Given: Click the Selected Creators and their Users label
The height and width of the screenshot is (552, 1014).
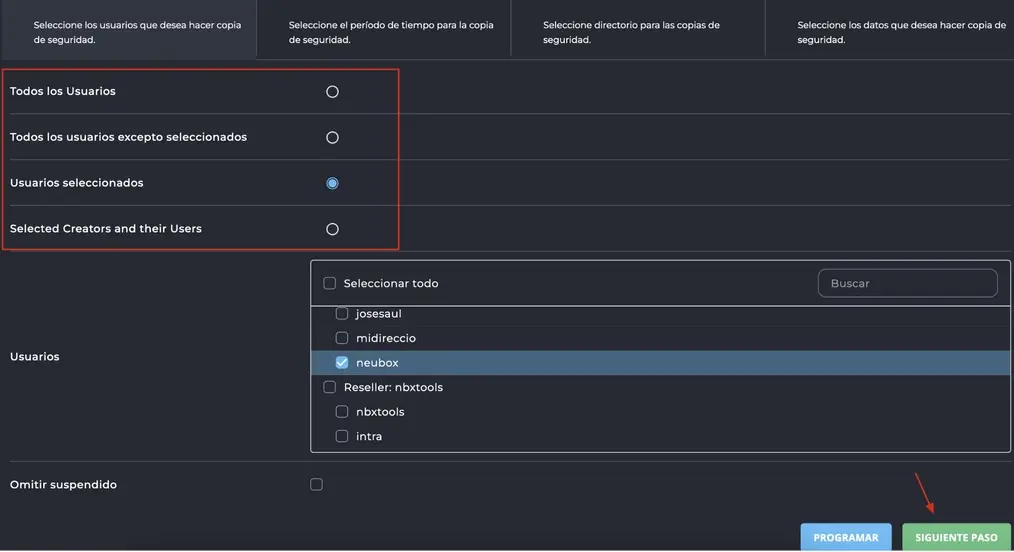Looking at the screenshot, I should point(105,229).
